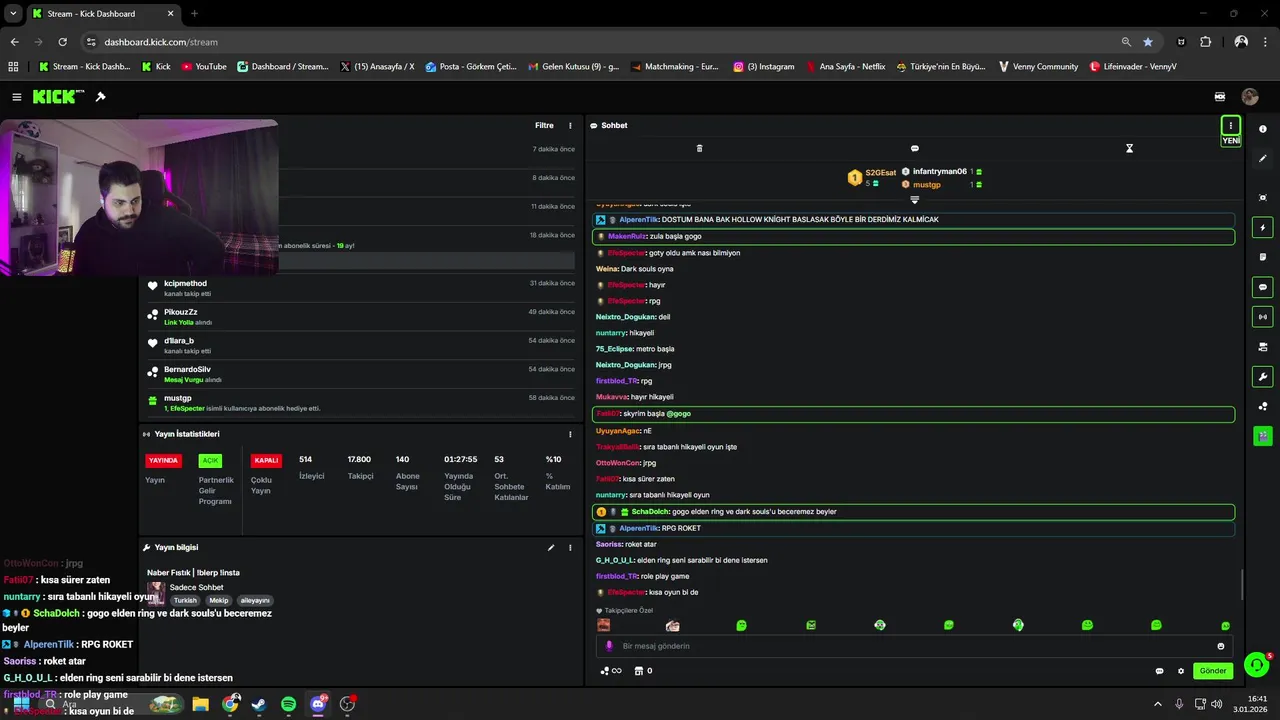Click the shop counter icon showing 0

coord(644,671)
